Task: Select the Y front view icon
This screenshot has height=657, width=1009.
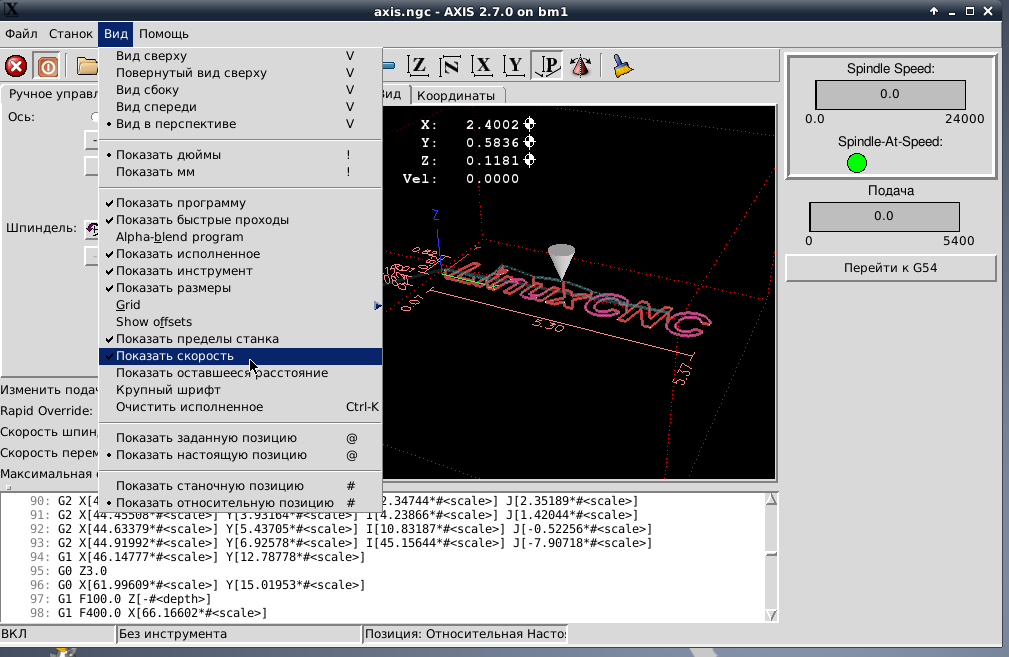Action: 515,66
